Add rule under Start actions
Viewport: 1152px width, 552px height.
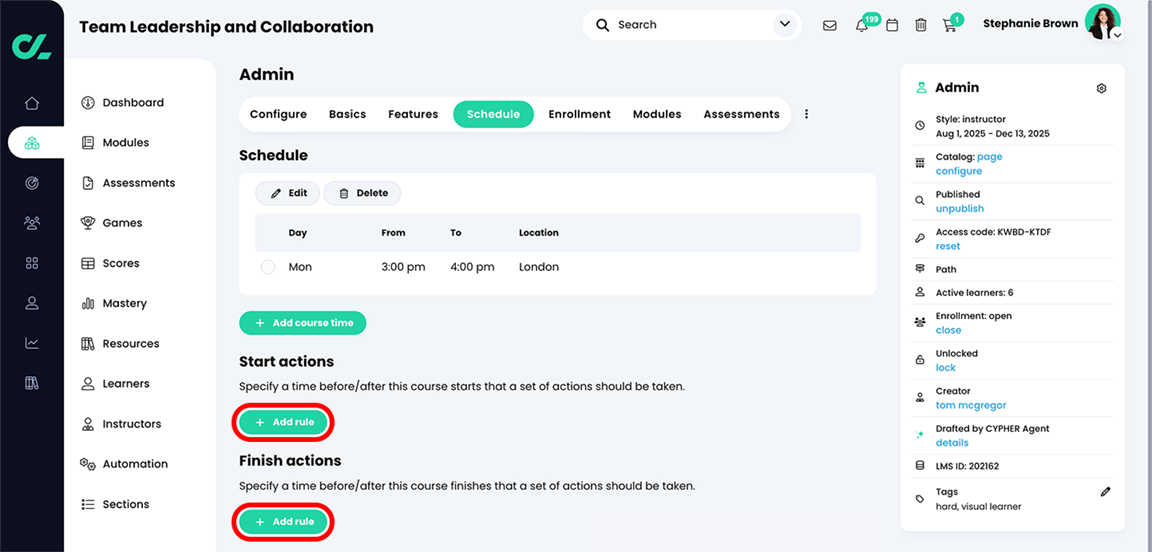click(284, 422)
